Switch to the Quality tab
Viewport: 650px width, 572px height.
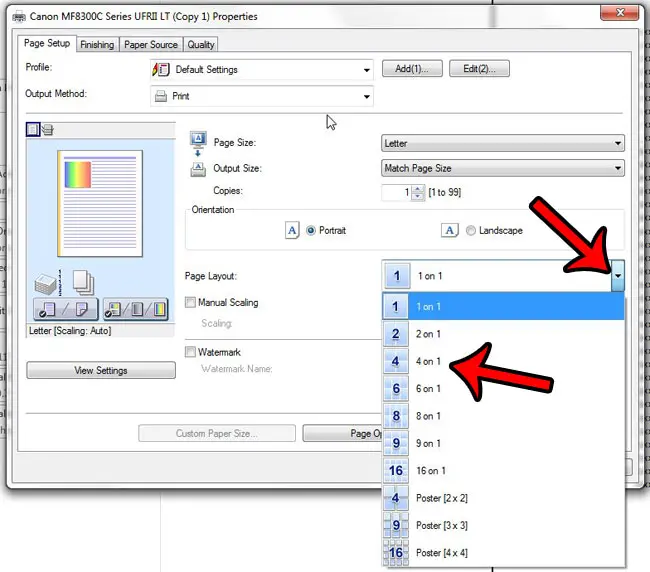tap(201, 45)
